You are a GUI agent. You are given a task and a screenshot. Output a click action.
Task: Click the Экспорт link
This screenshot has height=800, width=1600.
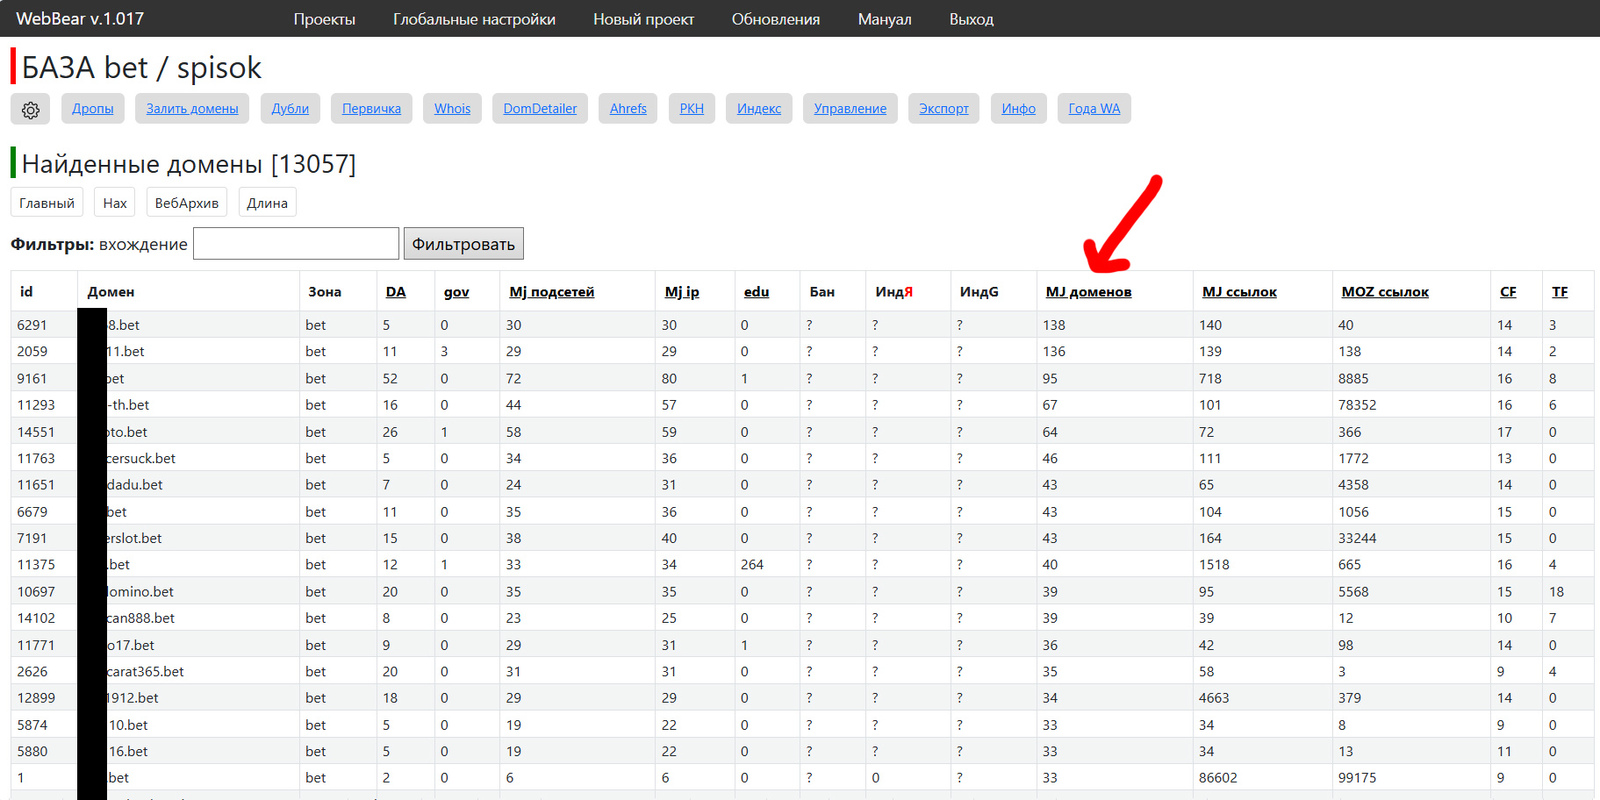(x=944, y=109)
